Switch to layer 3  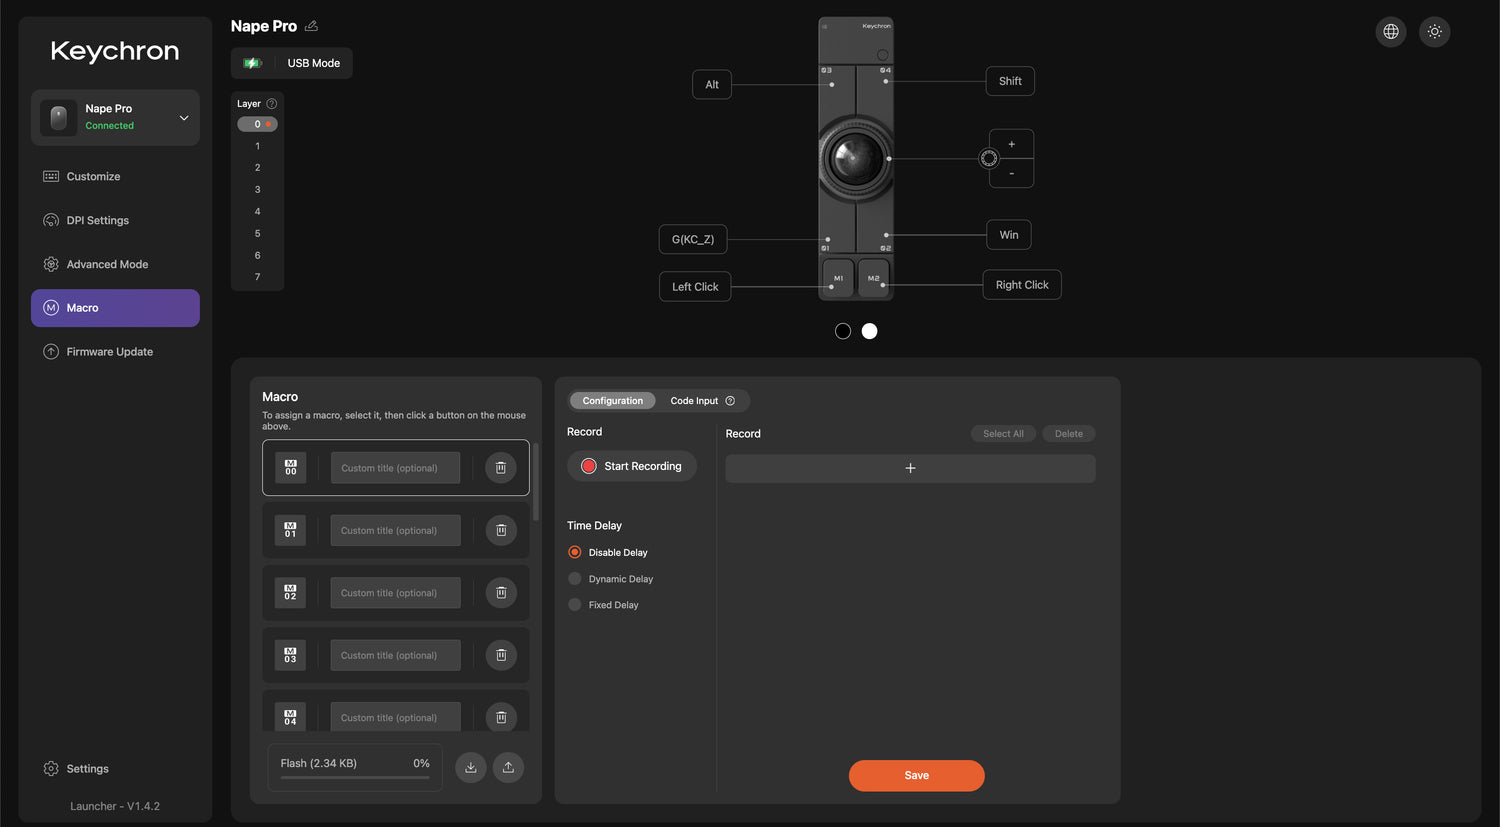[x=257, y=190]
